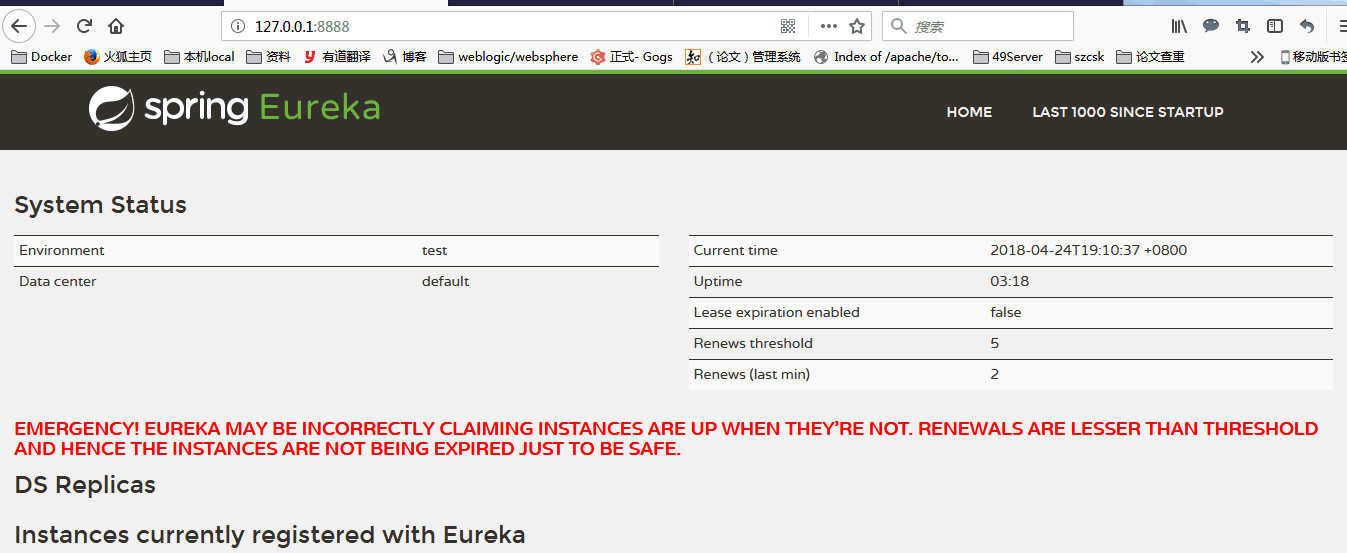Click the forward navigation arrow
1347x553 pixels.
pyautogui.click(x=52, y=26)
